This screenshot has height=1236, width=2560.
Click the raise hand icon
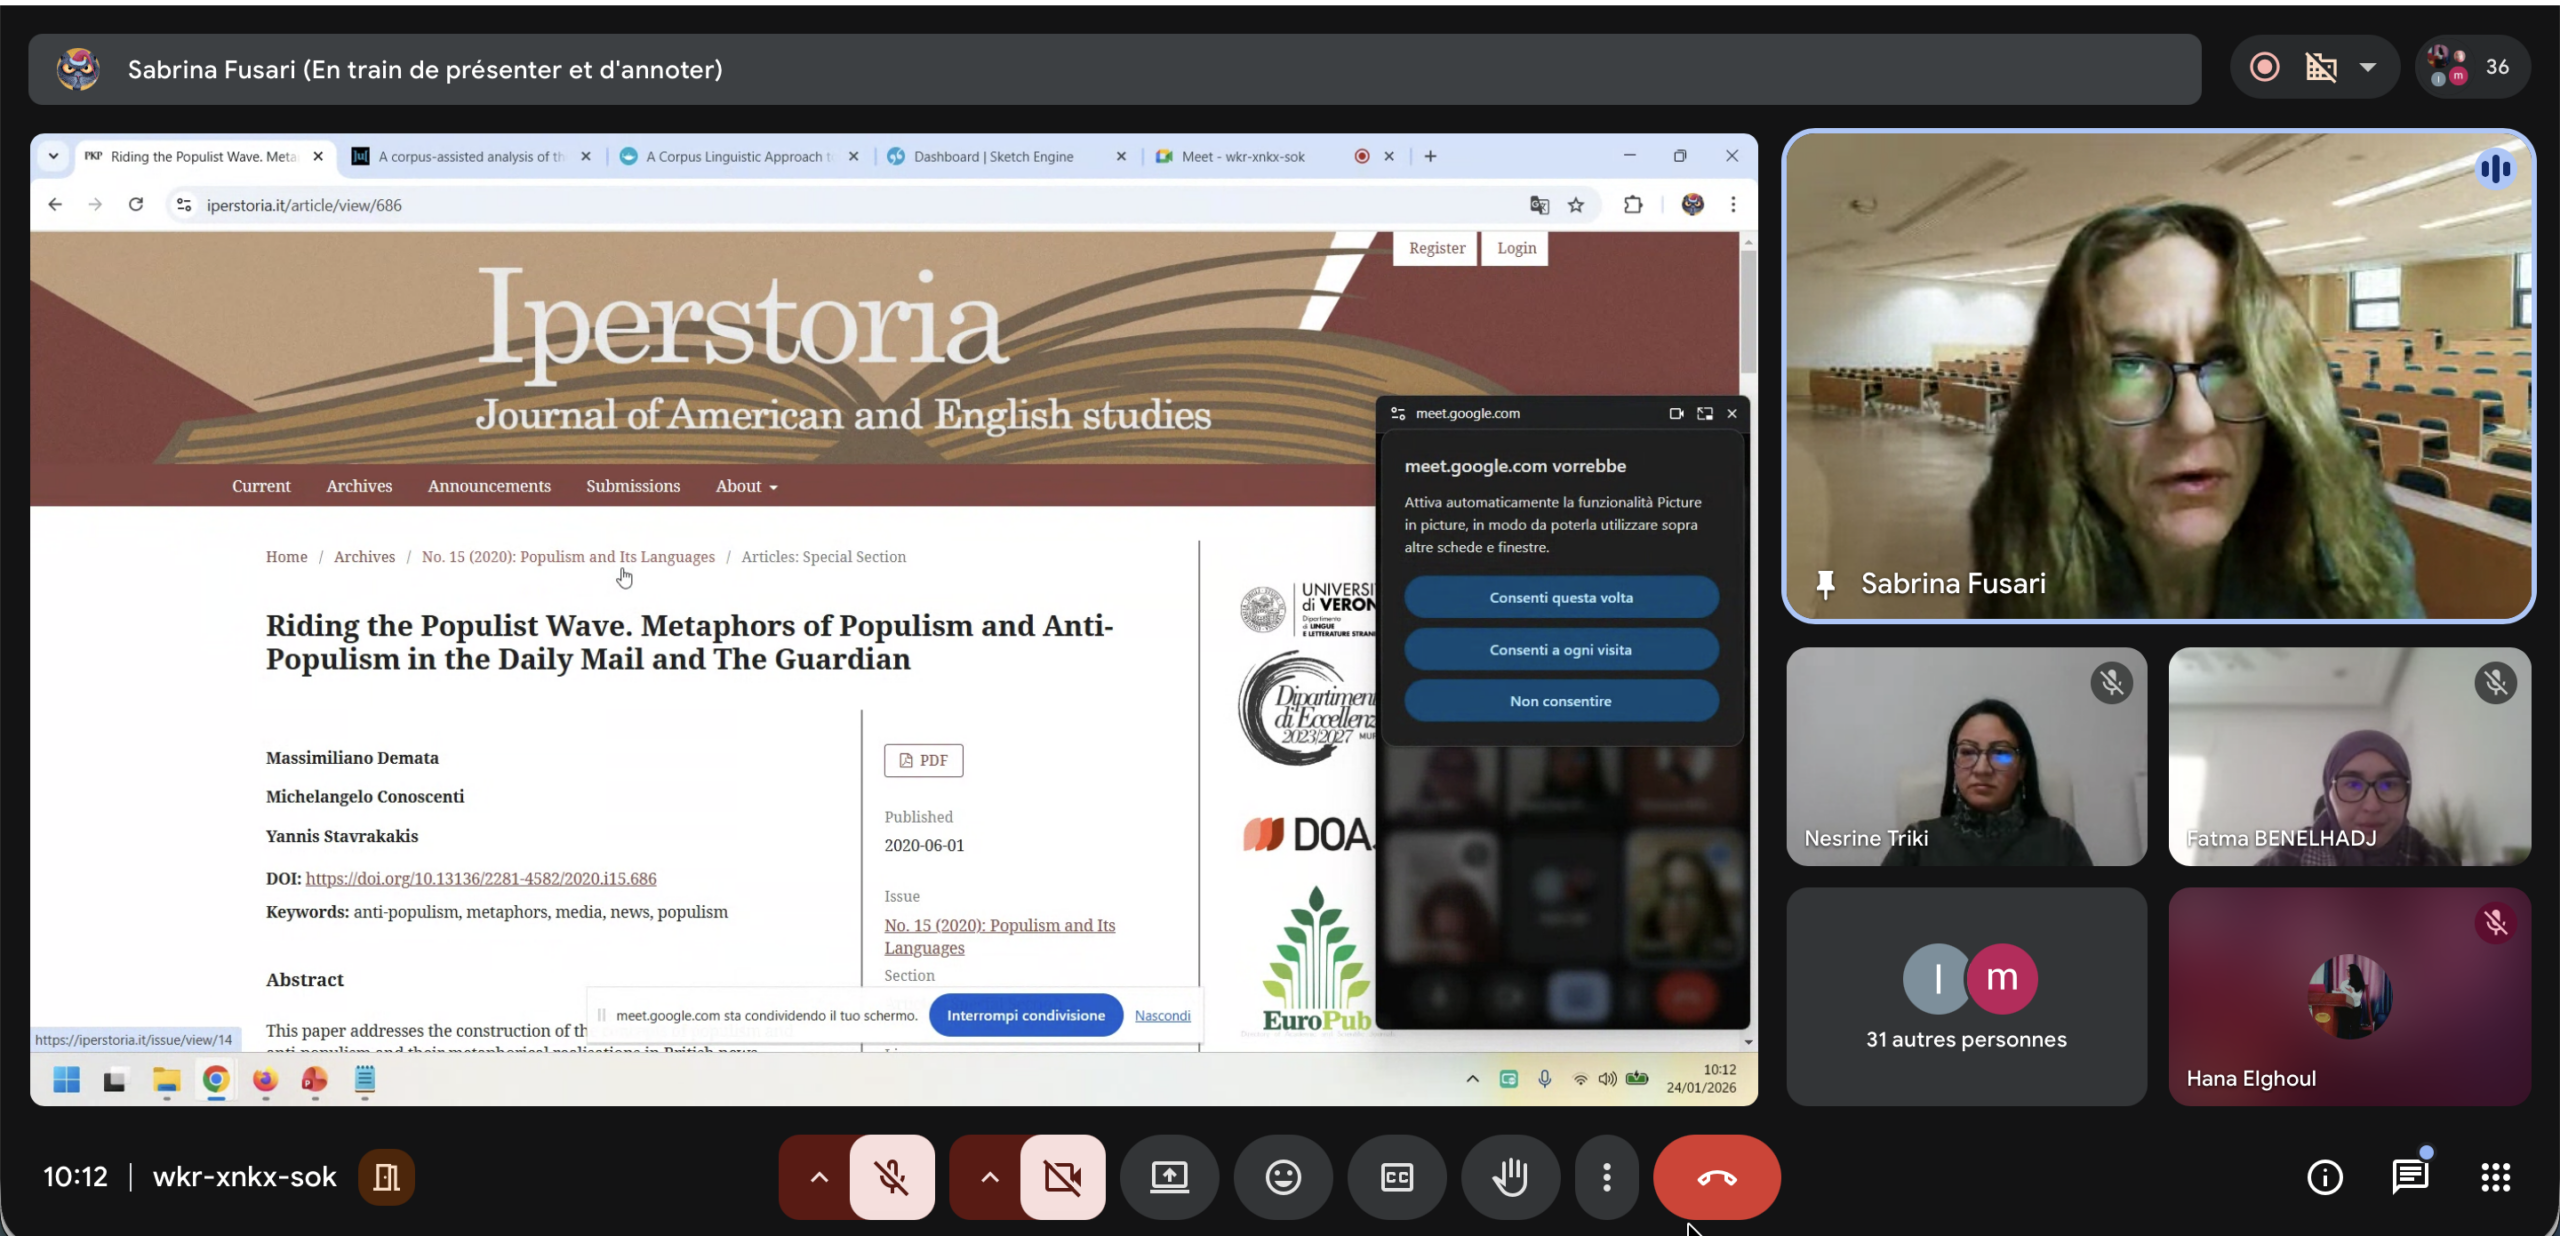(1510, 1177)
